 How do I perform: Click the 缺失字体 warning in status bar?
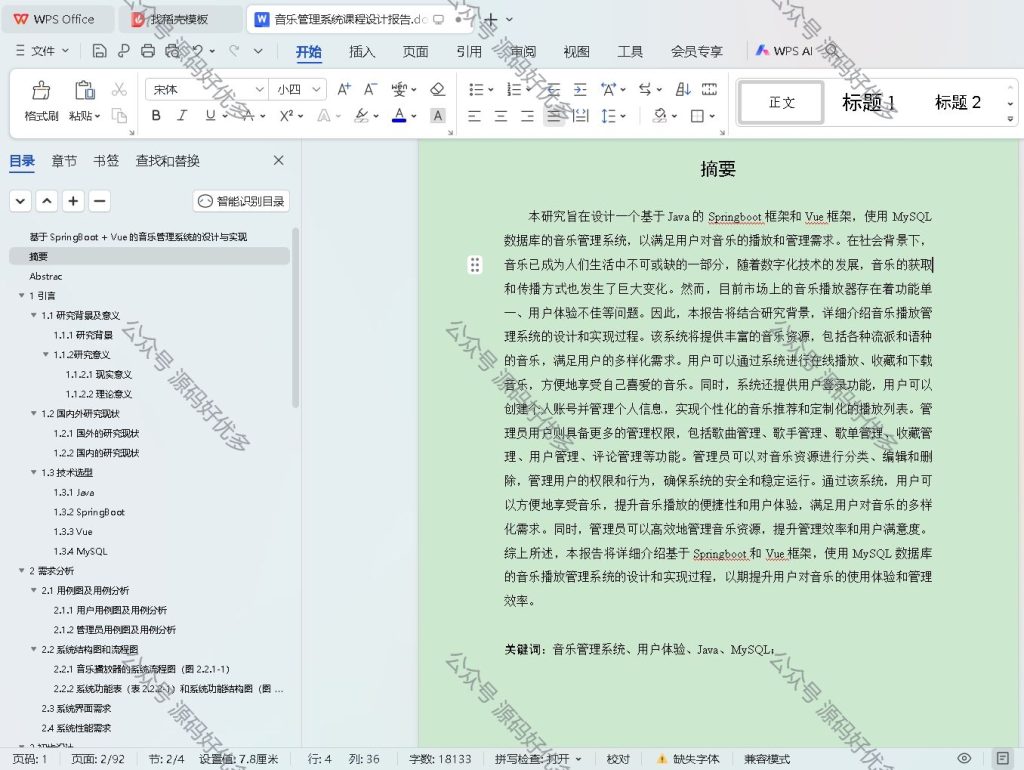coord(688,759)
